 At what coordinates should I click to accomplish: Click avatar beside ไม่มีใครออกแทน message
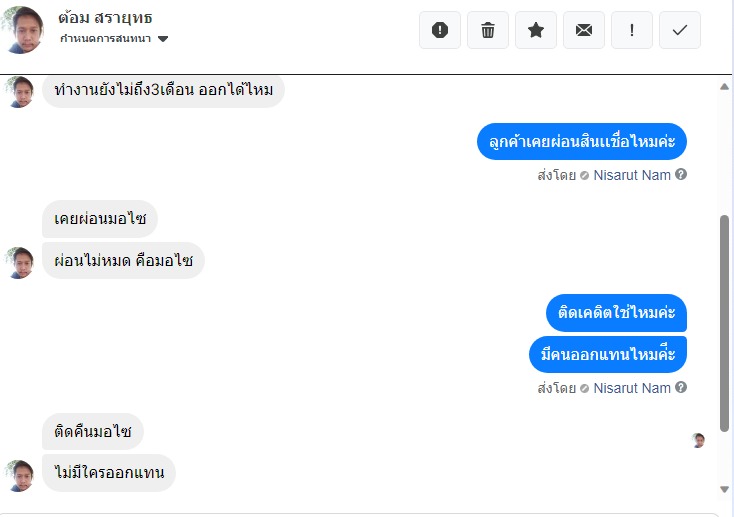click(x=20, y=475)
